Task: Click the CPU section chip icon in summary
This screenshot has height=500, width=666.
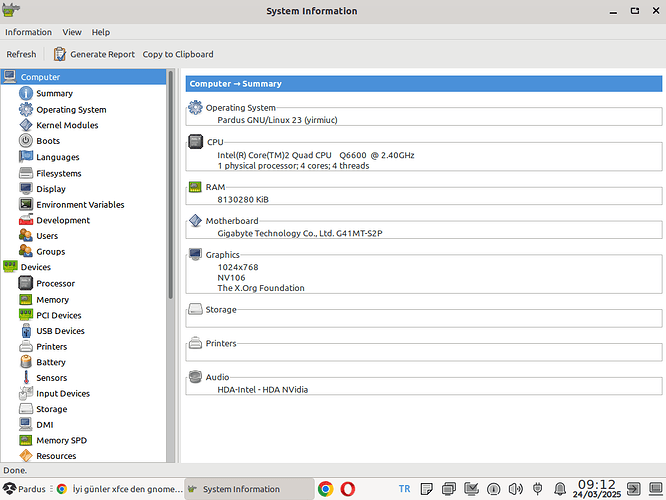Action: pos(195,141)
